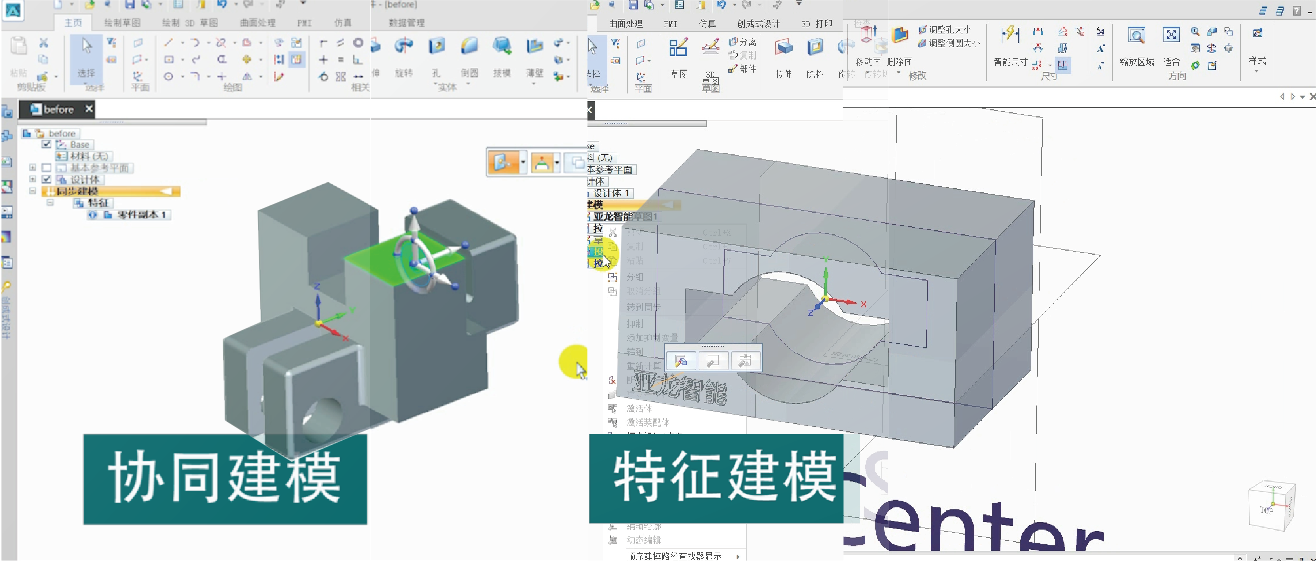Open dropdown arrow beside orange face-select icon
The height and width of the screenshot is (575, 1316).
click(523, 162)
